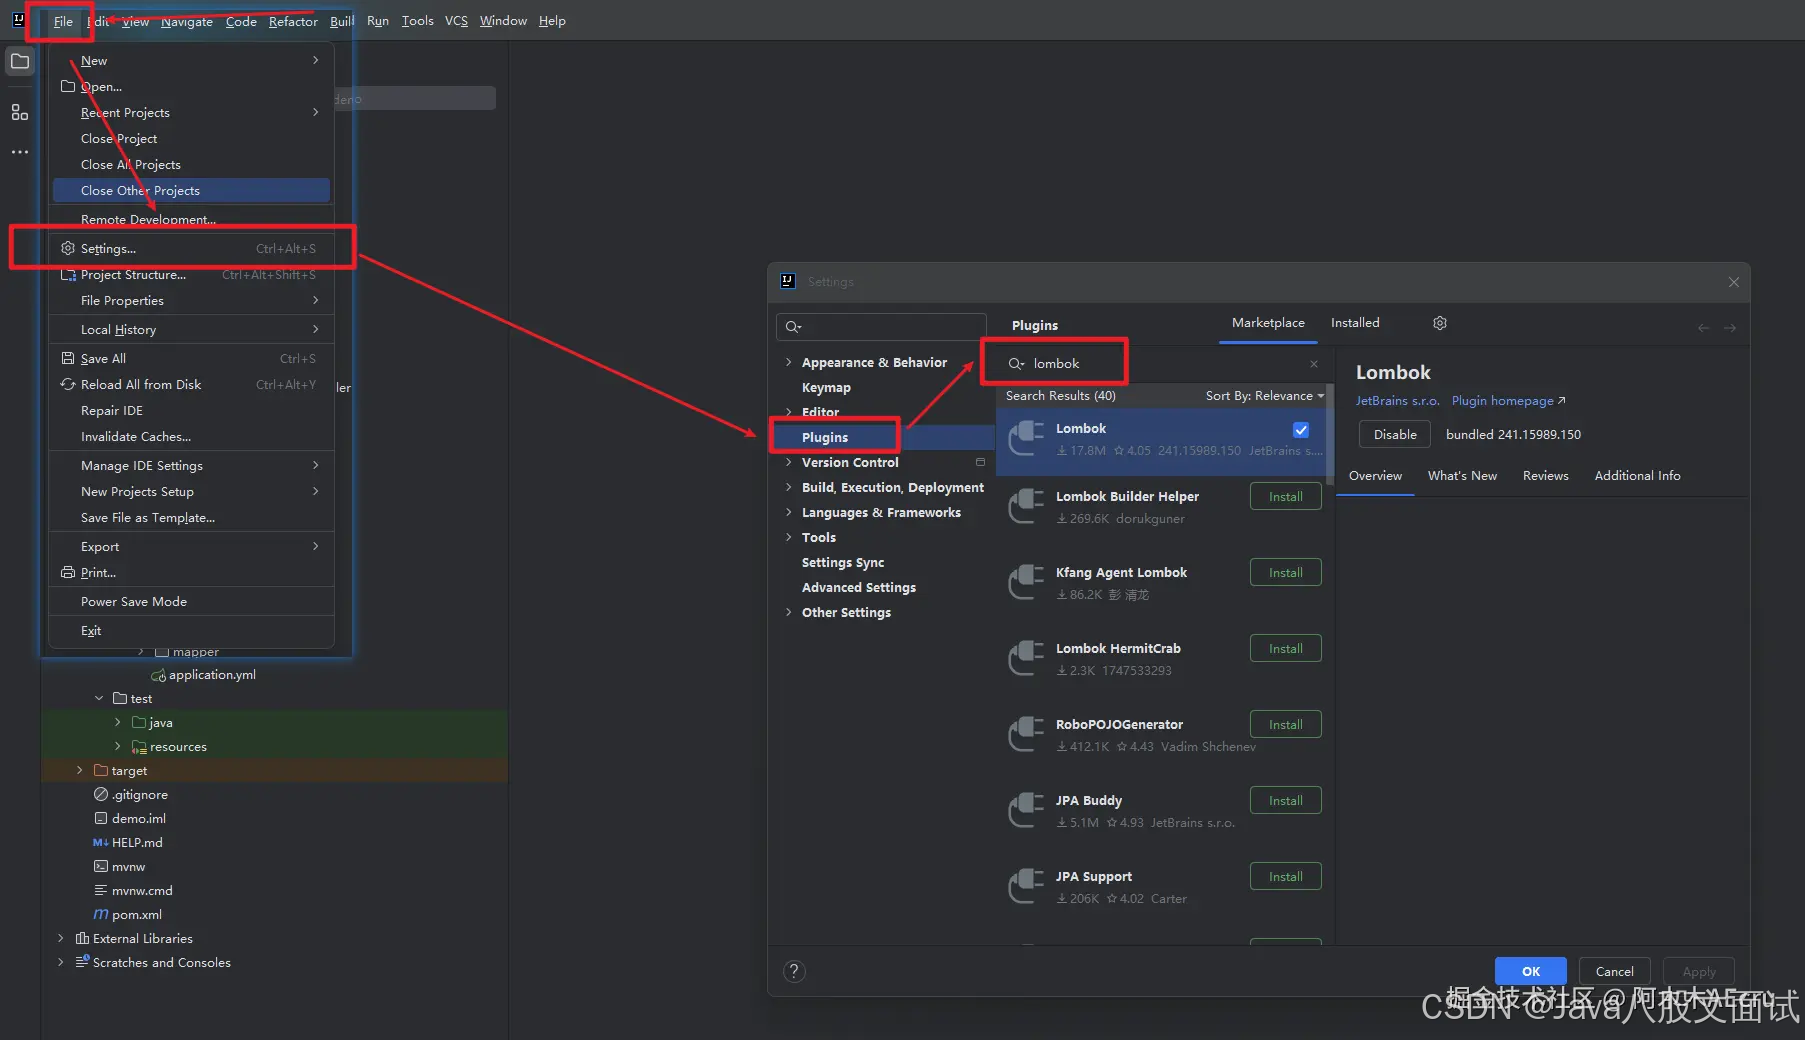Expand Other Settings category
Viewport: 1805px width, 1040px height.
coord(788,612)
